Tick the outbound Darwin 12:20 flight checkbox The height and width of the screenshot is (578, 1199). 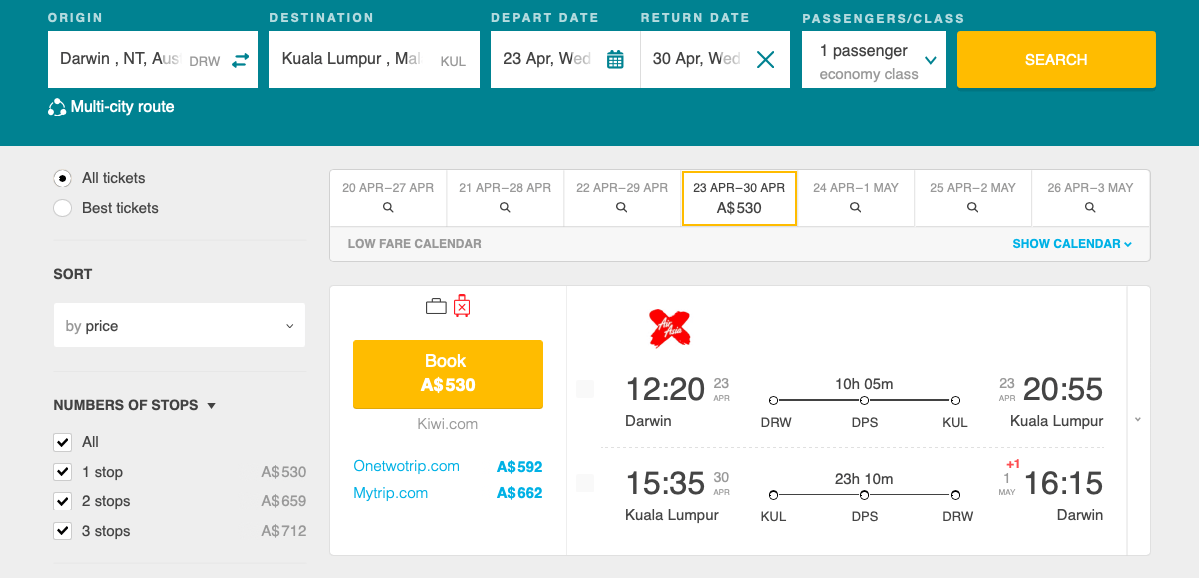585,389
